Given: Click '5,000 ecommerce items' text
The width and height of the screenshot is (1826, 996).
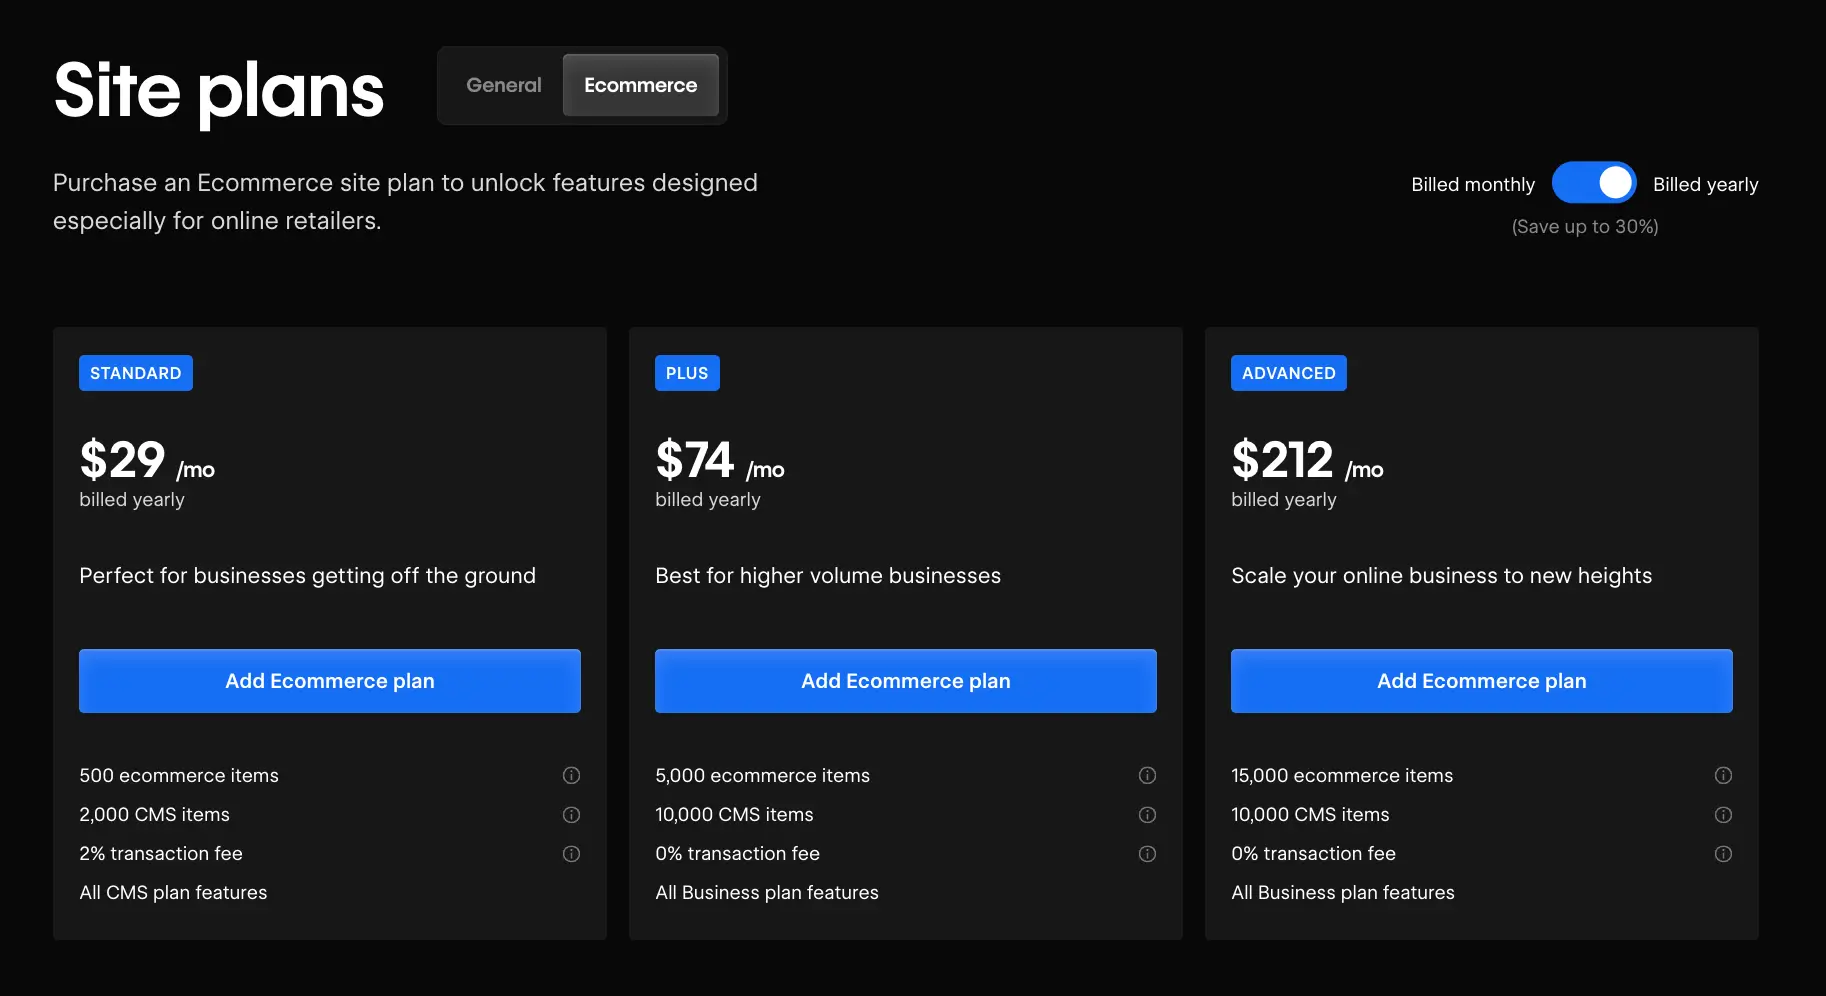Looking at the screenshot, I should [x=762, y=775].
